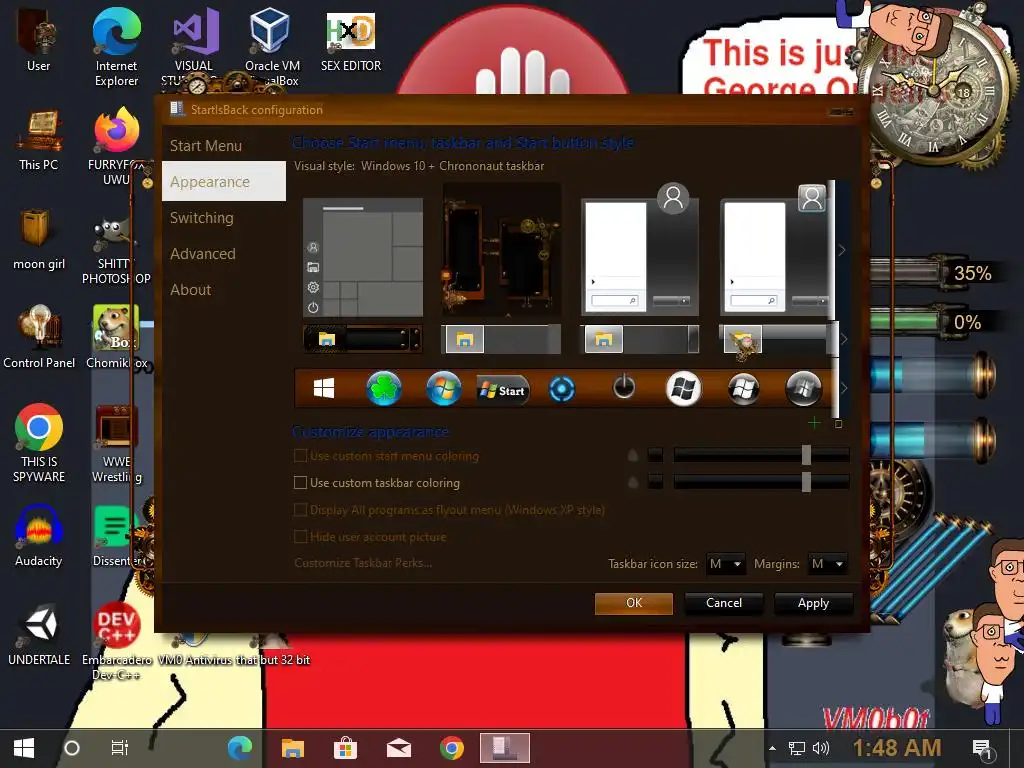Open Task View on the taskbar
Viewport: 1024px width, 768px height.
(120, 748)
